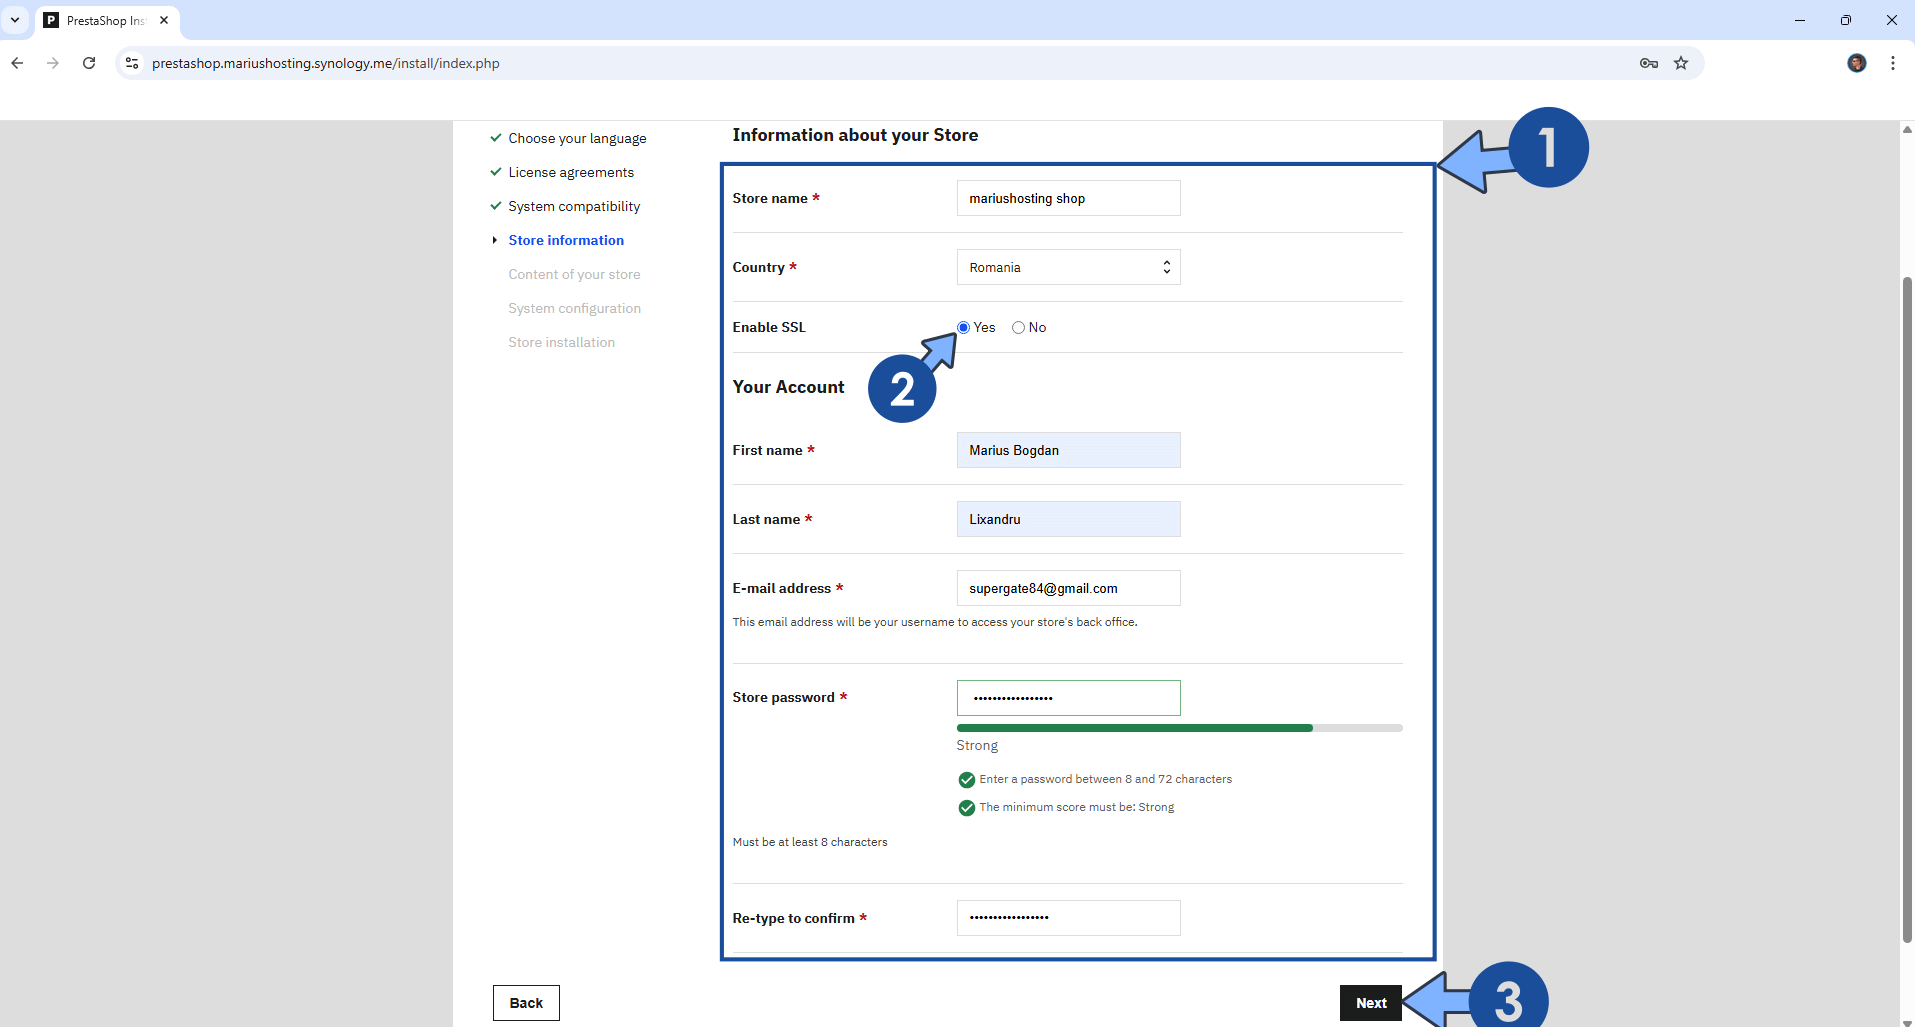
Task: Click the Re-type to confirm password field
Action: (x=1068, y=918)
